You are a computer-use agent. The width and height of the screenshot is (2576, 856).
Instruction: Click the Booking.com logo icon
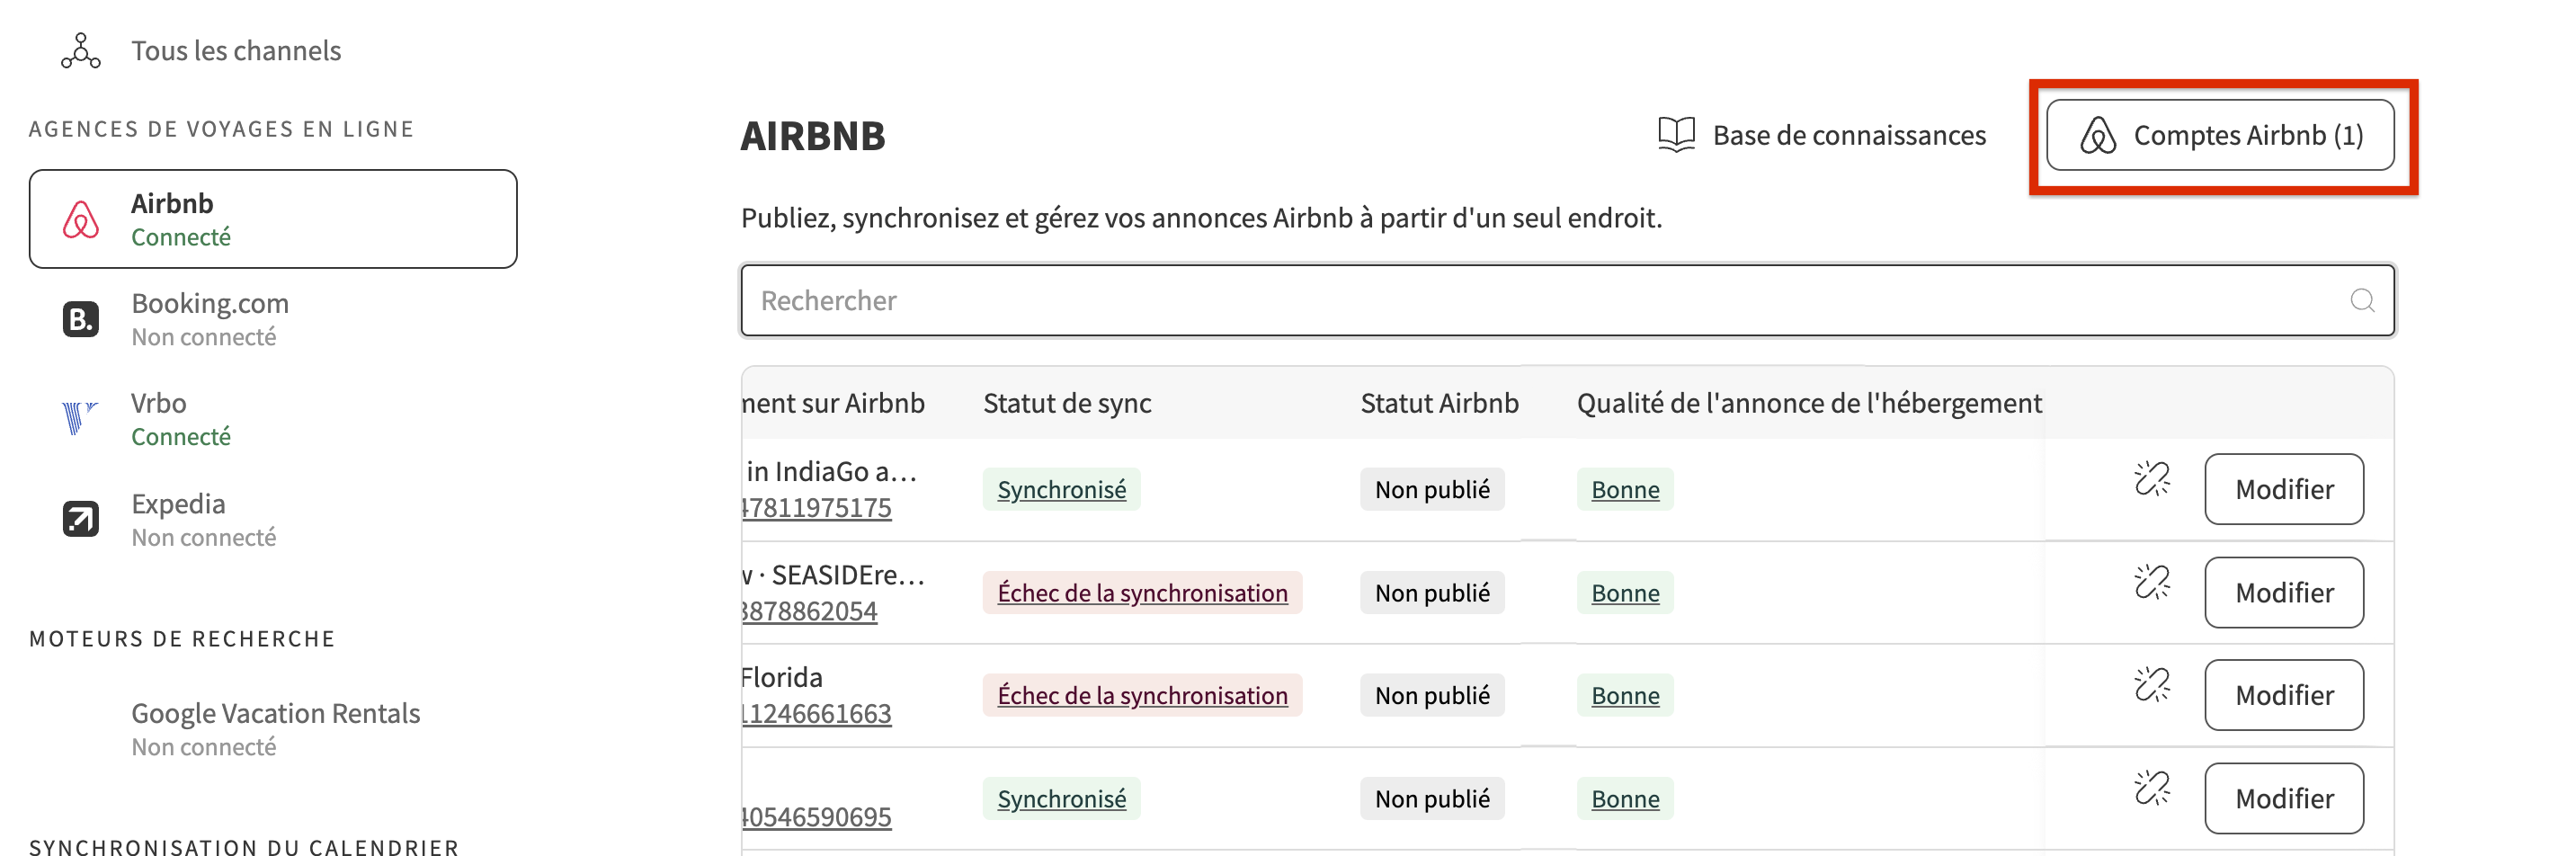[81, 319]
